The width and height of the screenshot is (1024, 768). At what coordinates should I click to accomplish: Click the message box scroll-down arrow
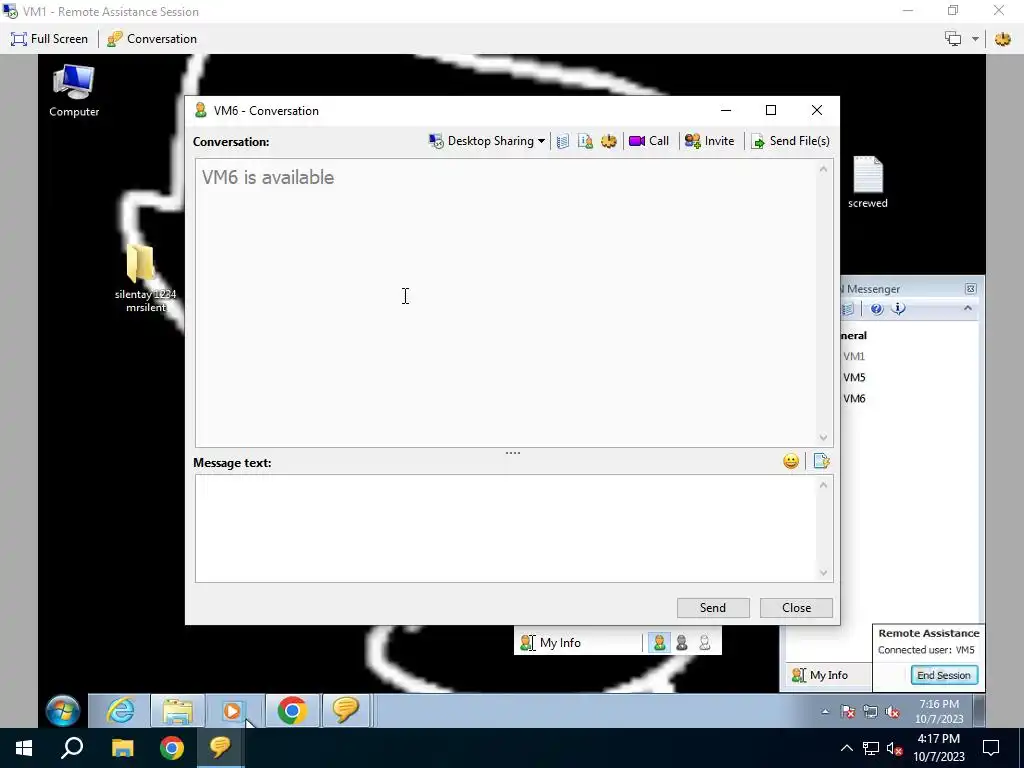click(x=824, y=573)
